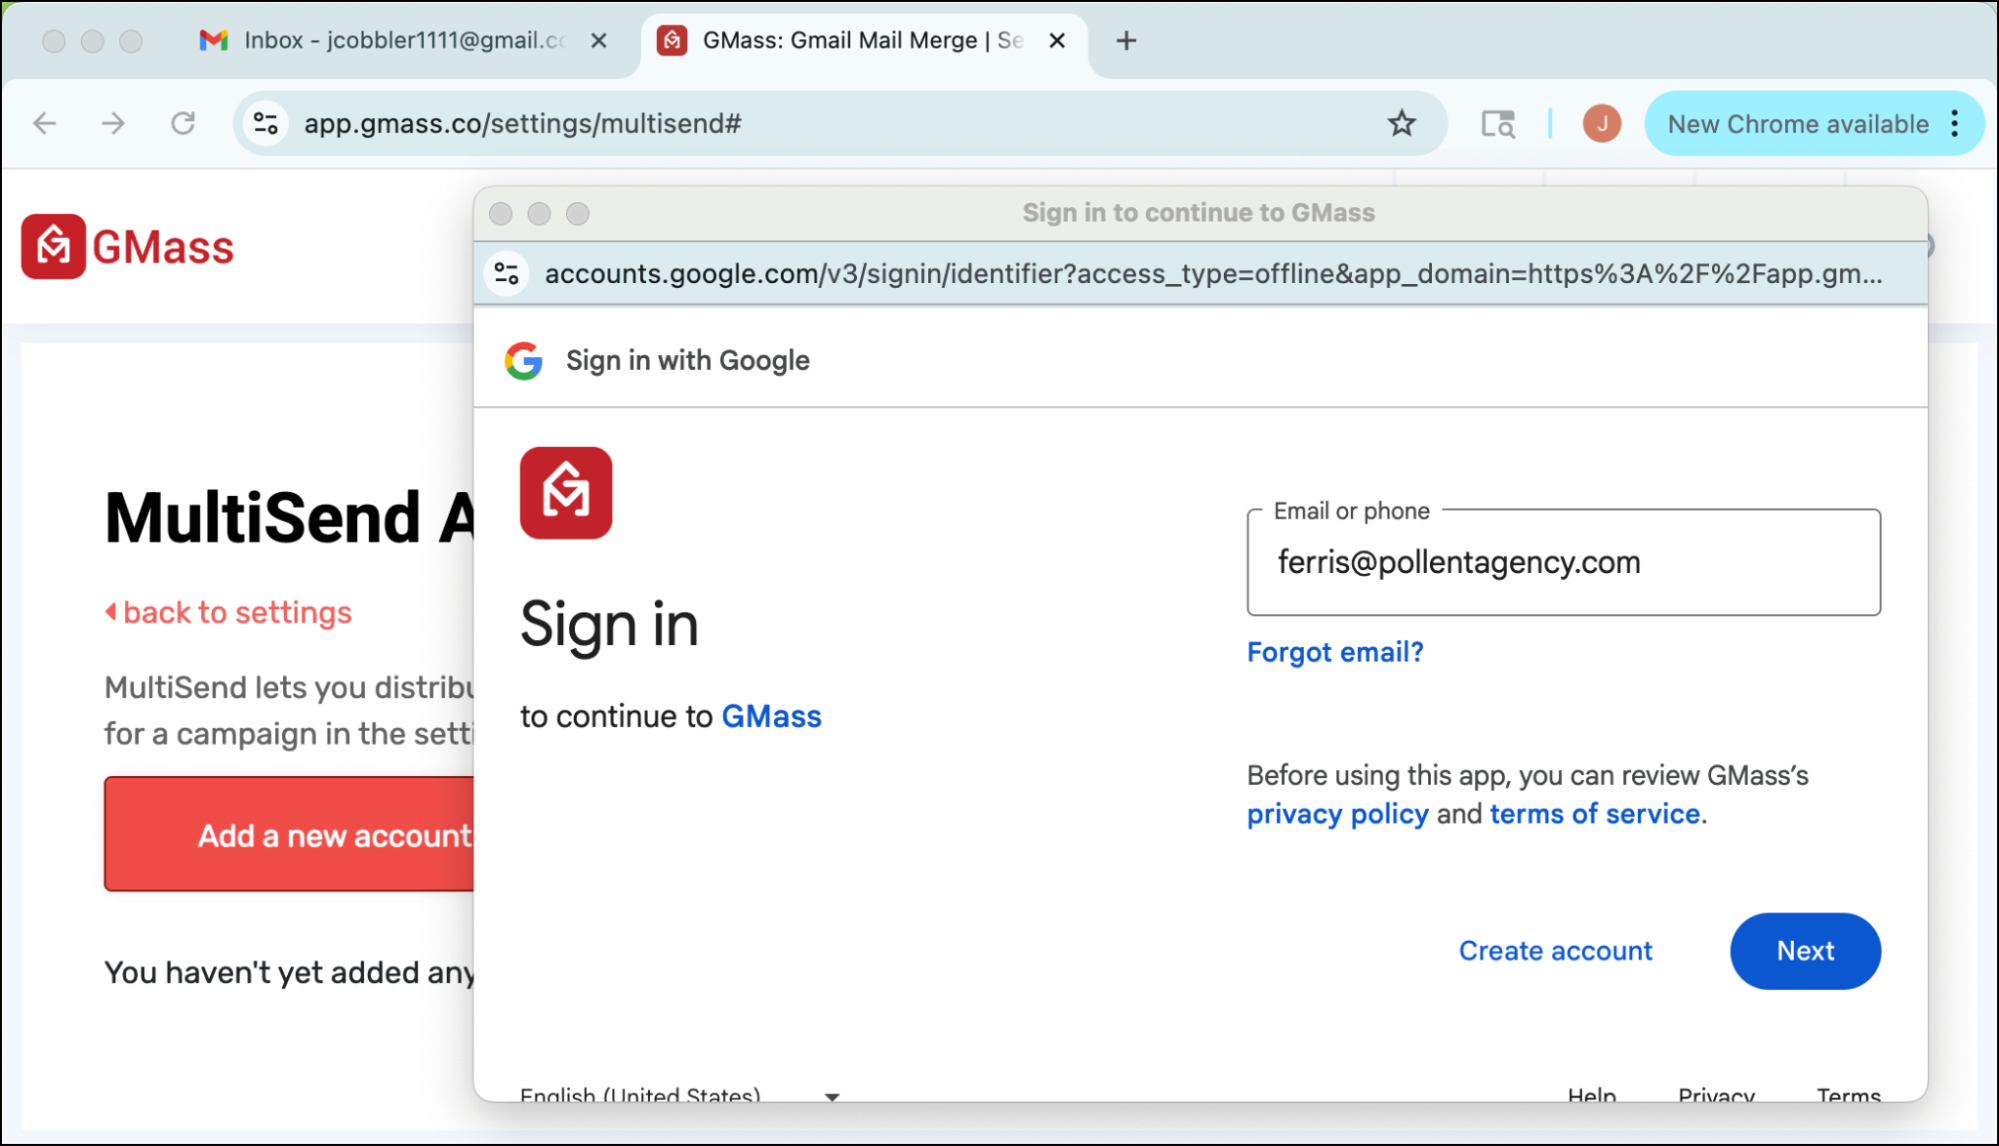Click popup address bar site settings icon
This screenshot has height=1146, width=1999.
point(507,273)
